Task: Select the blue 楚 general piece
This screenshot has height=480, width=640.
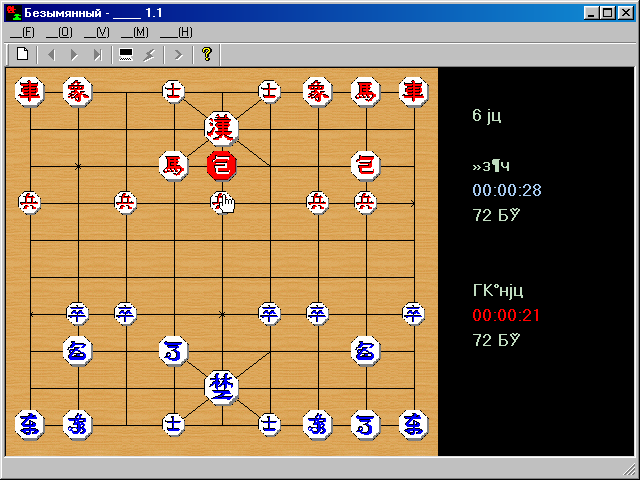Action: [x=222, y=387]
